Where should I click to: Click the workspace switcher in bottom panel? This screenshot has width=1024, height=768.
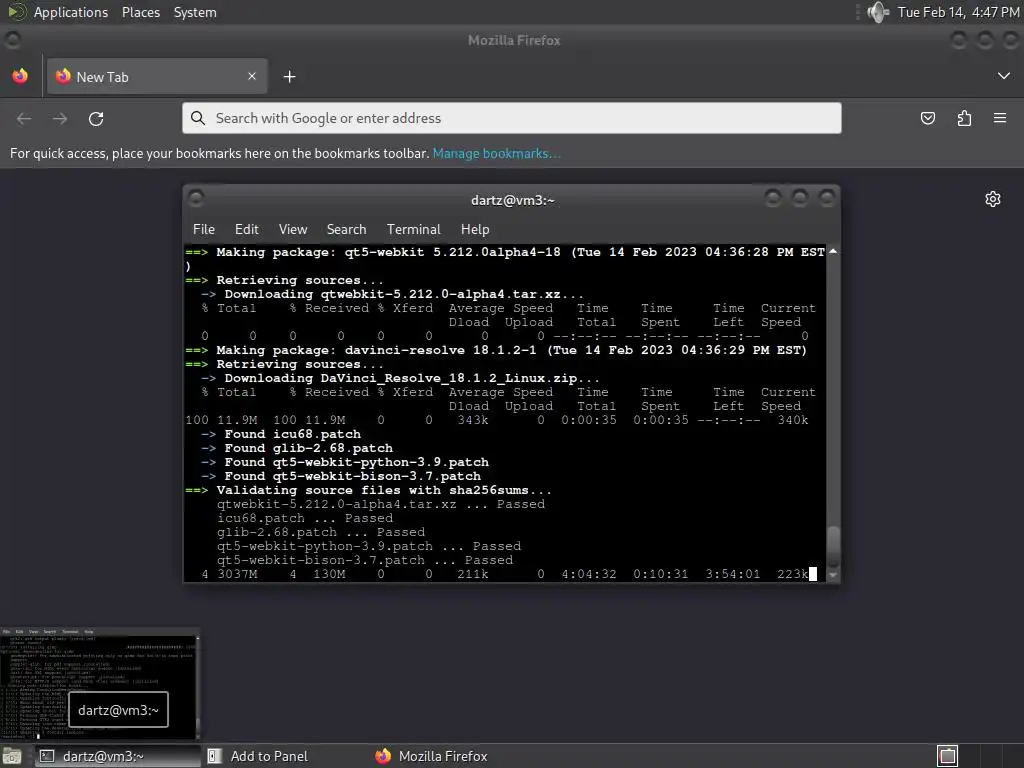948,756
